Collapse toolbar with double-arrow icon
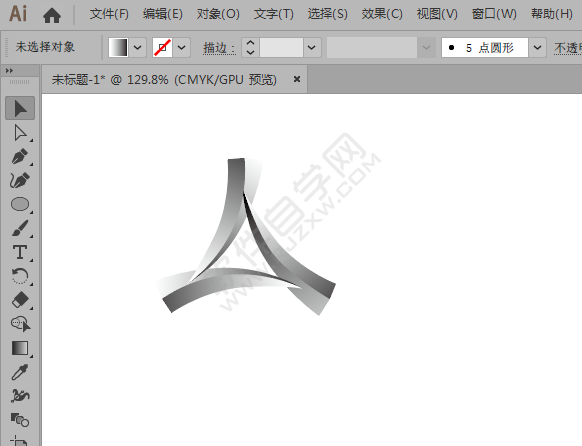Image resolution: width=582 pixels, height=446 pixels. (9, 70)
